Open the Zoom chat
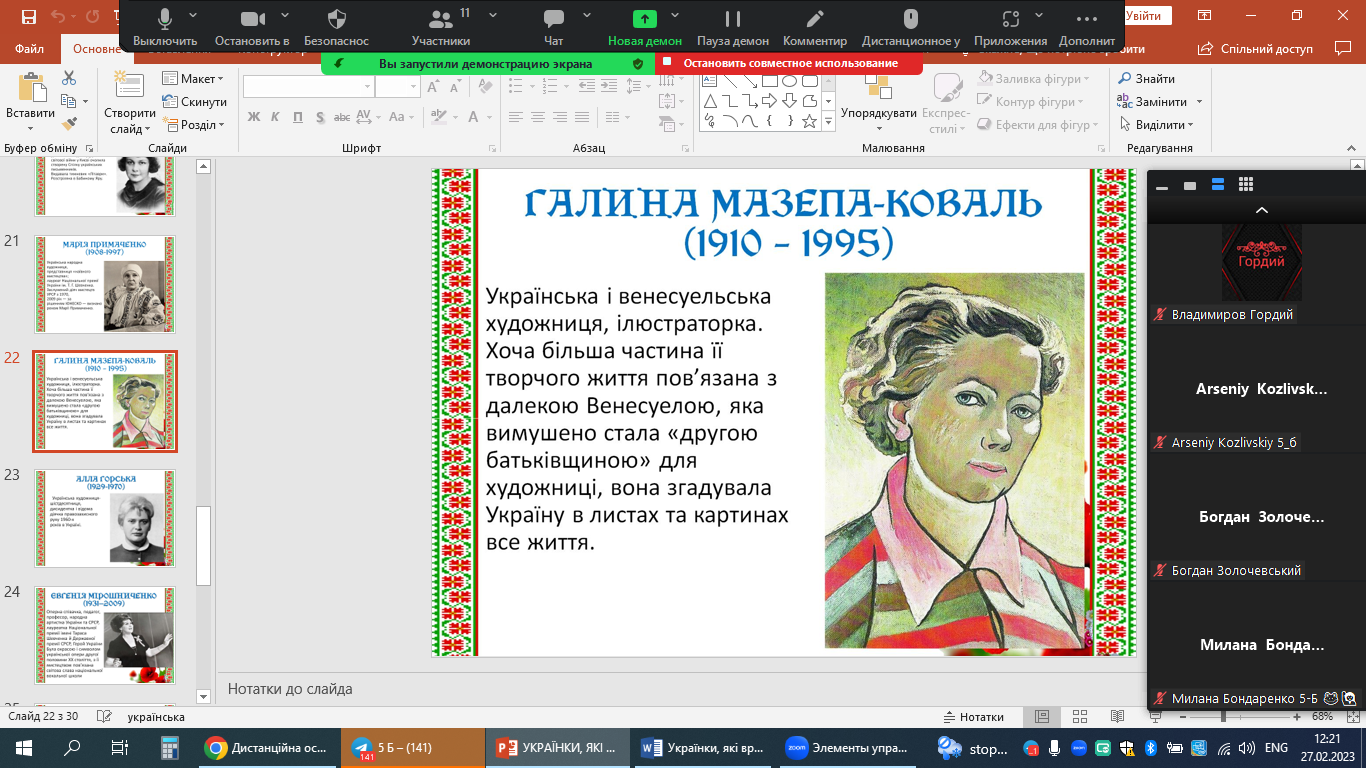 tap(553, 27)
